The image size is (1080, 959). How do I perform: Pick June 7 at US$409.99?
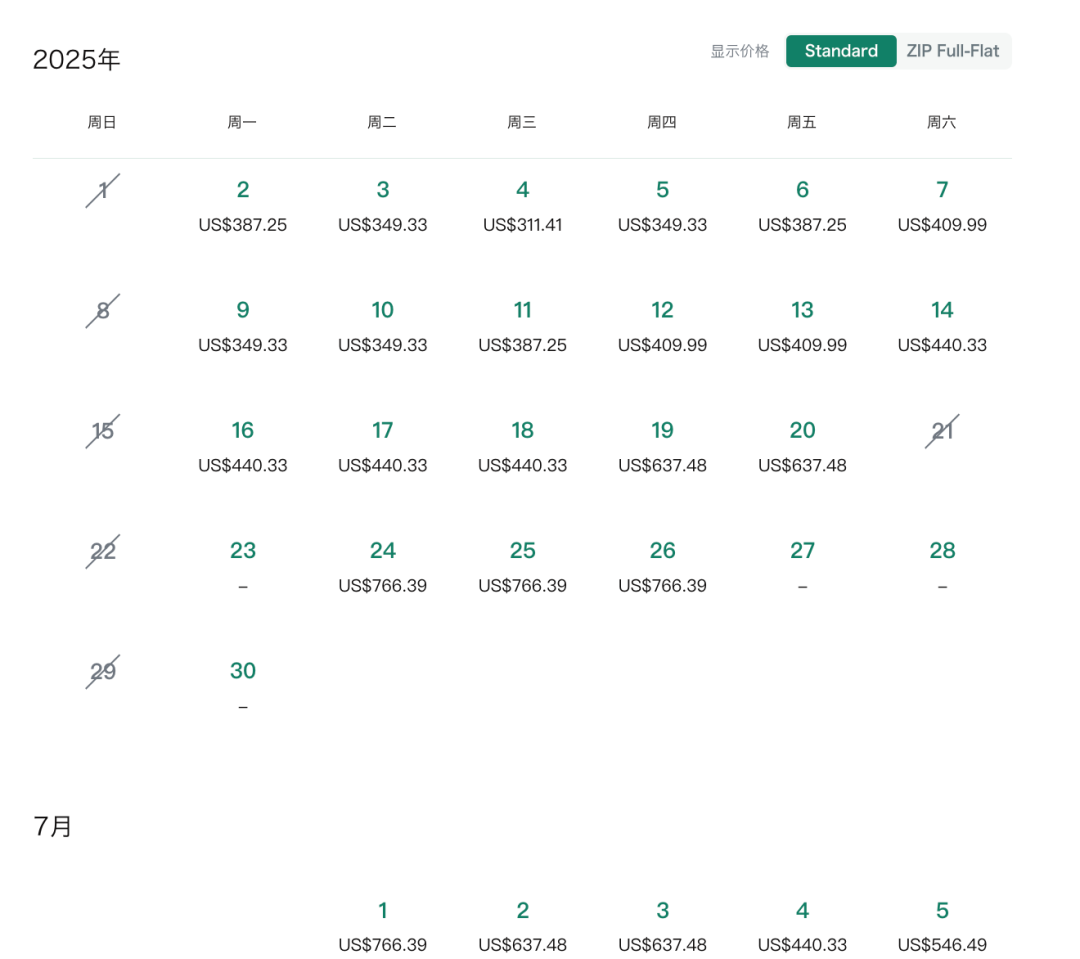(942, 206)
